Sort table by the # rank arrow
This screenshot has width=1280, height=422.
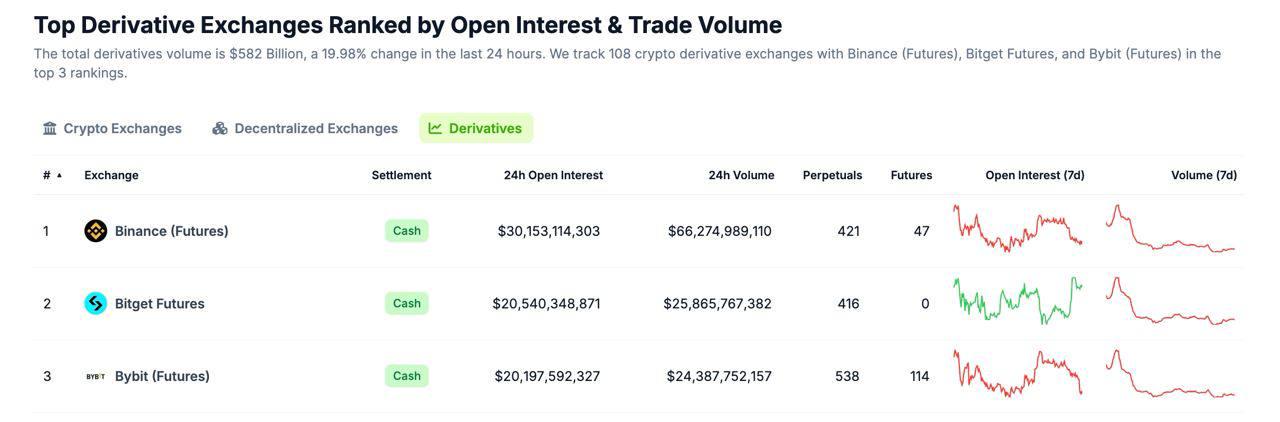(59, 175)
